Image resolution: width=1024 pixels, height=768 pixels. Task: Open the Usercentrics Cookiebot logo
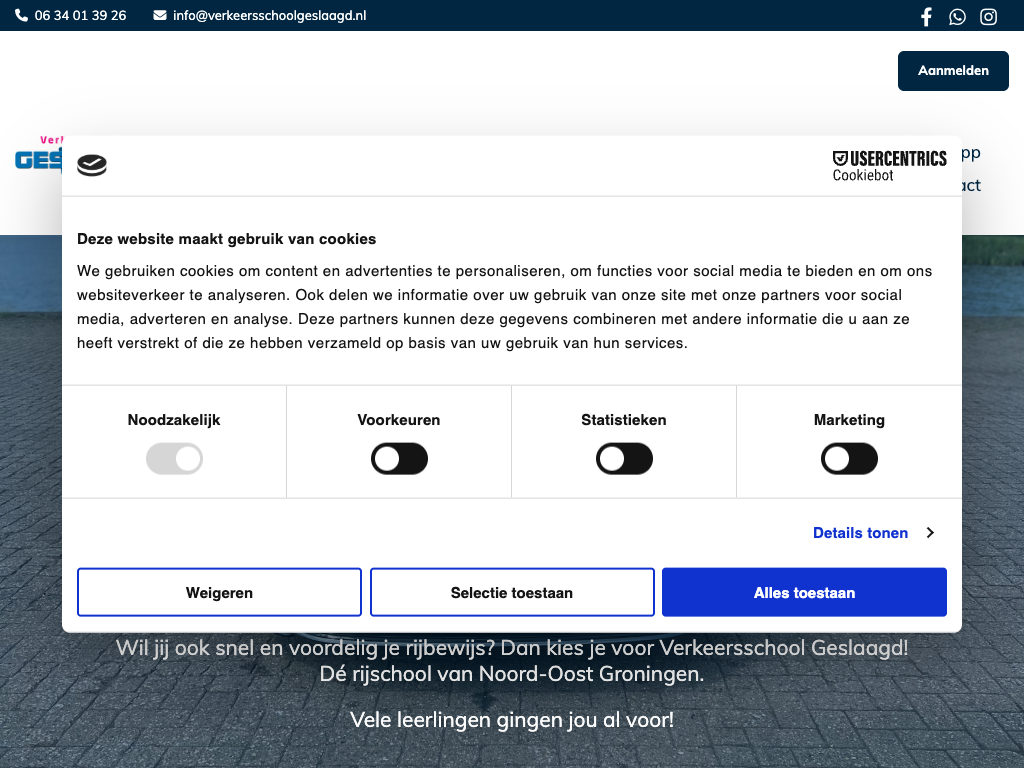tap(889, 166)
